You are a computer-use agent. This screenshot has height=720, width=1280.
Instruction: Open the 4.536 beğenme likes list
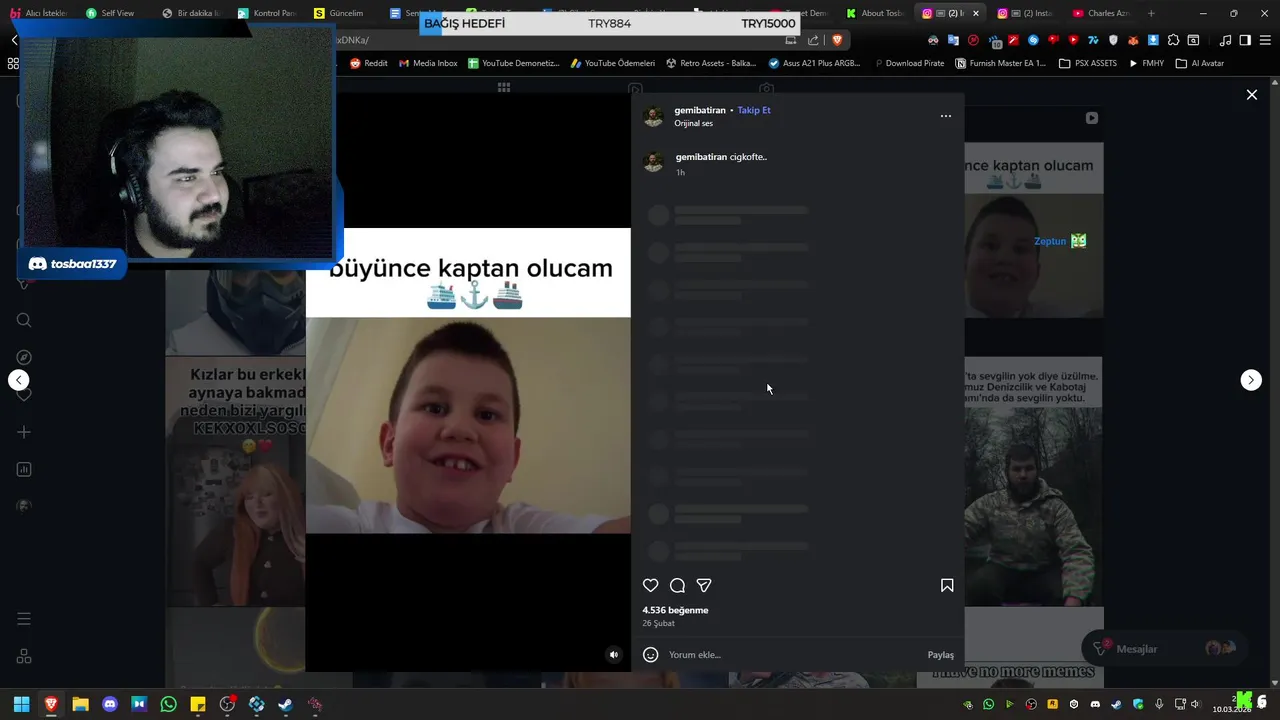tap(675, 610)
